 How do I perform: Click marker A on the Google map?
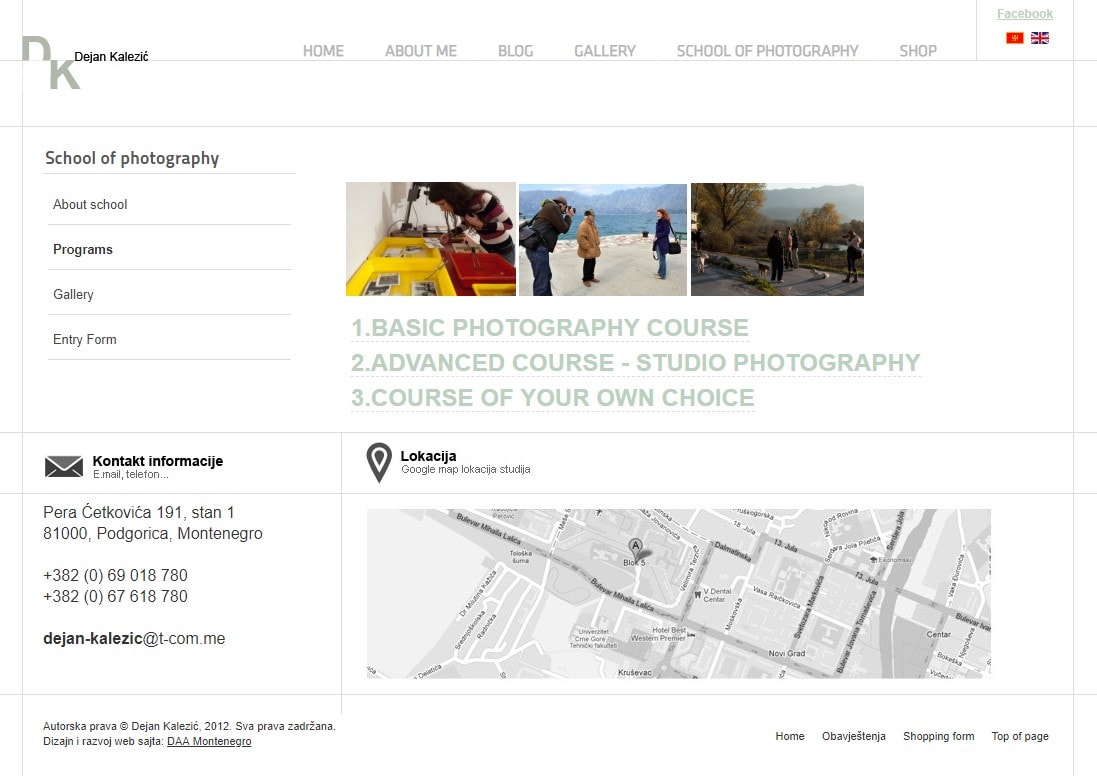(x=635, y=549)
